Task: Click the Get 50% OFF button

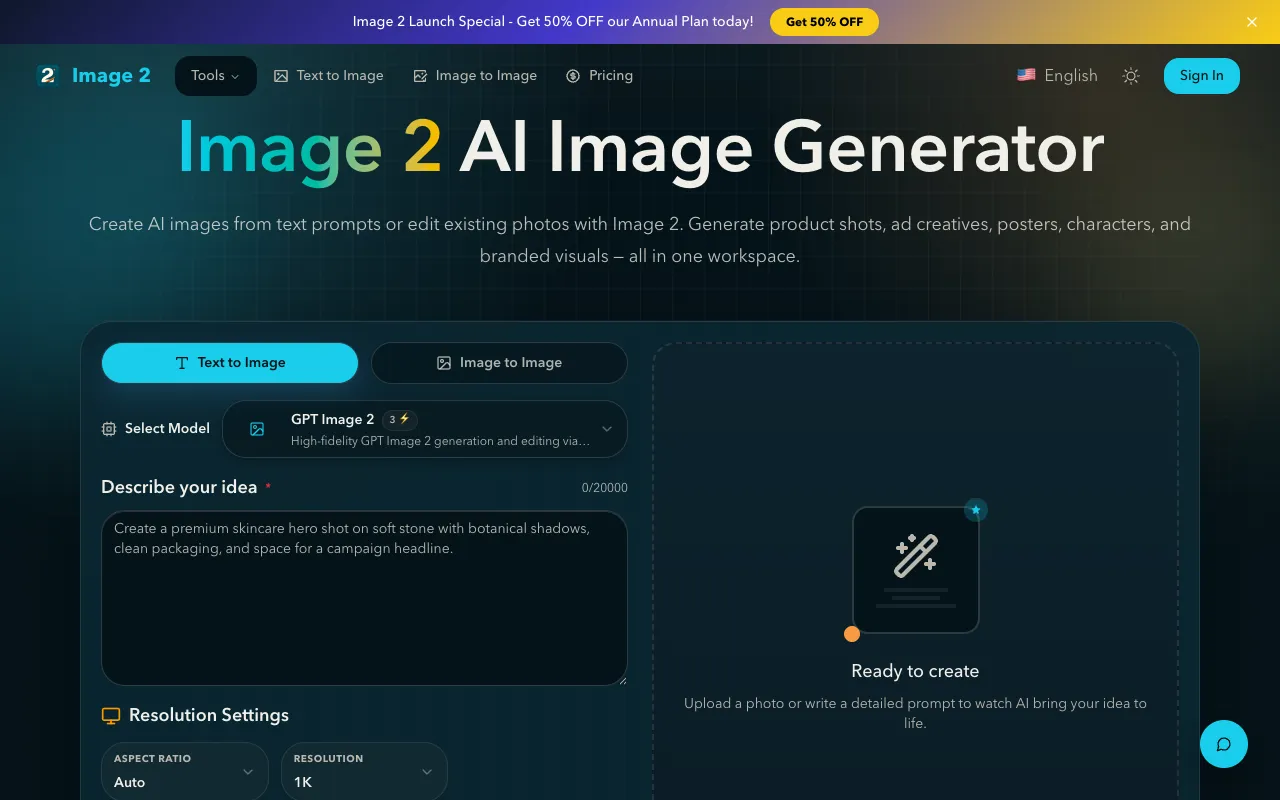Action: click(x=824, y=22)
